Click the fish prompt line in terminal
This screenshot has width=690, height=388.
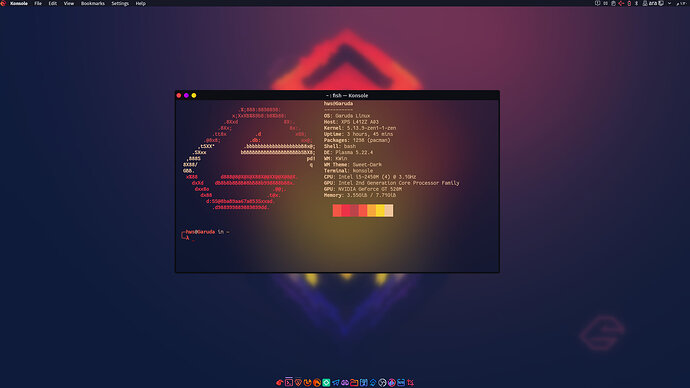tap(207, 232)
